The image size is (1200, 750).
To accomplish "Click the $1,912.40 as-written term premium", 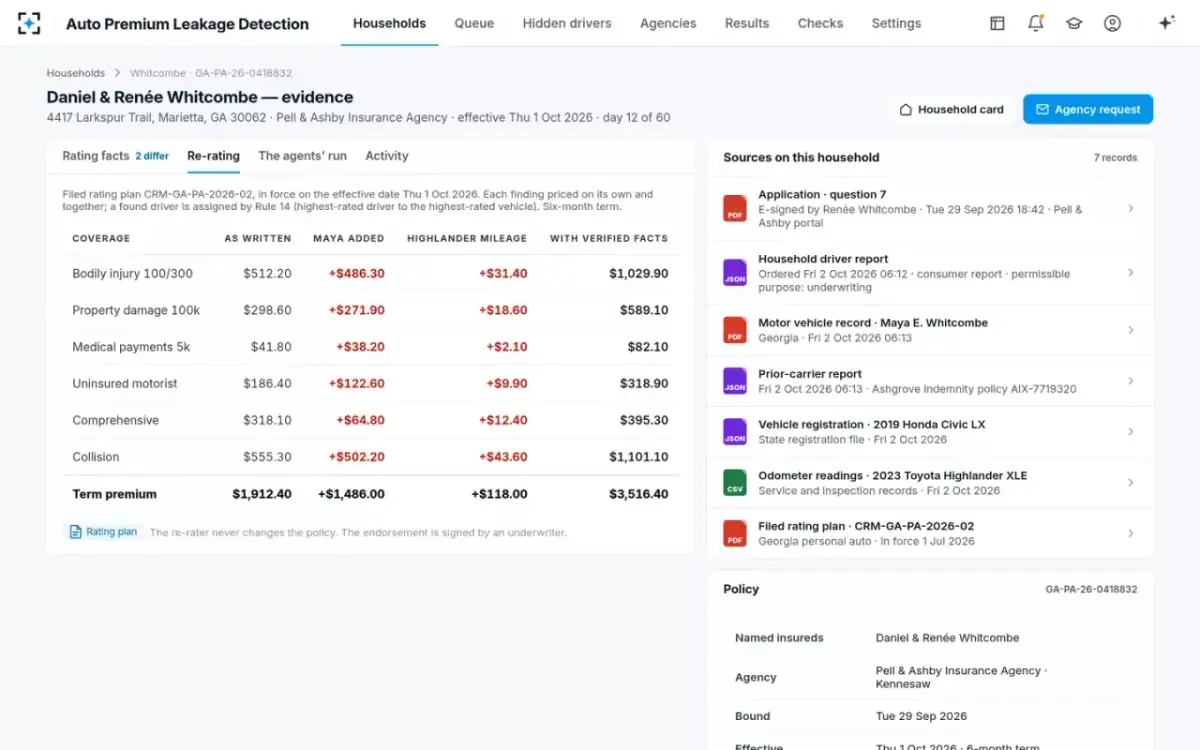I will [262, 494].
